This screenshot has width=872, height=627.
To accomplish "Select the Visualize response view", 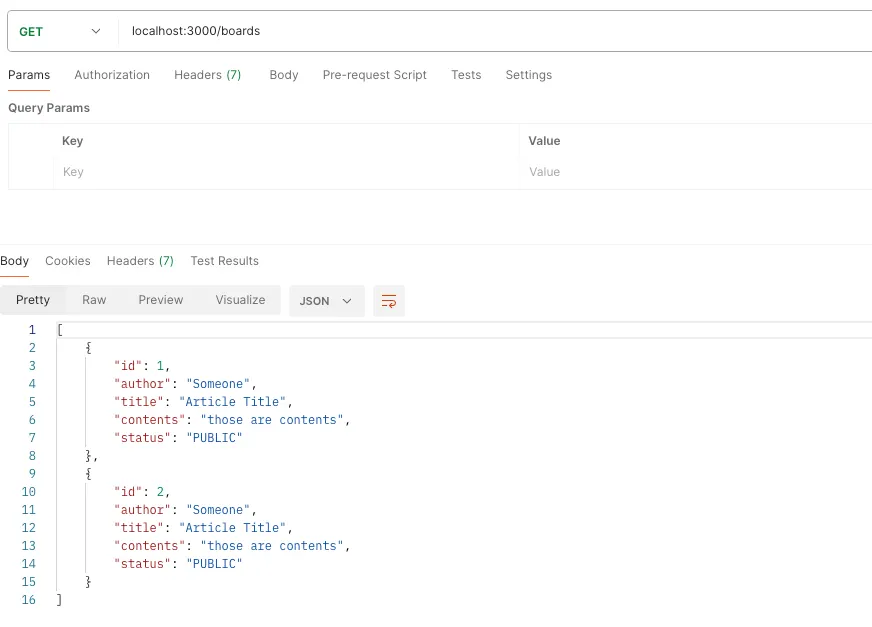I will pos(240,300).
